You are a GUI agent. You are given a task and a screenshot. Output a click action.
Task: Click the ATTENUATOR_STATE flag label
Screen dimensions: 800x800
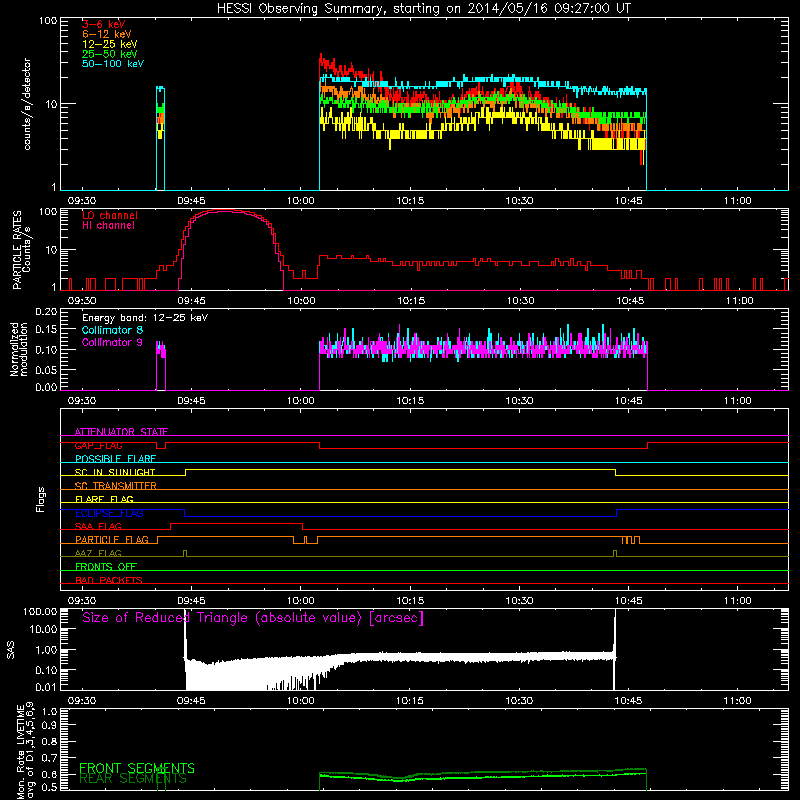tap(121, 432)
